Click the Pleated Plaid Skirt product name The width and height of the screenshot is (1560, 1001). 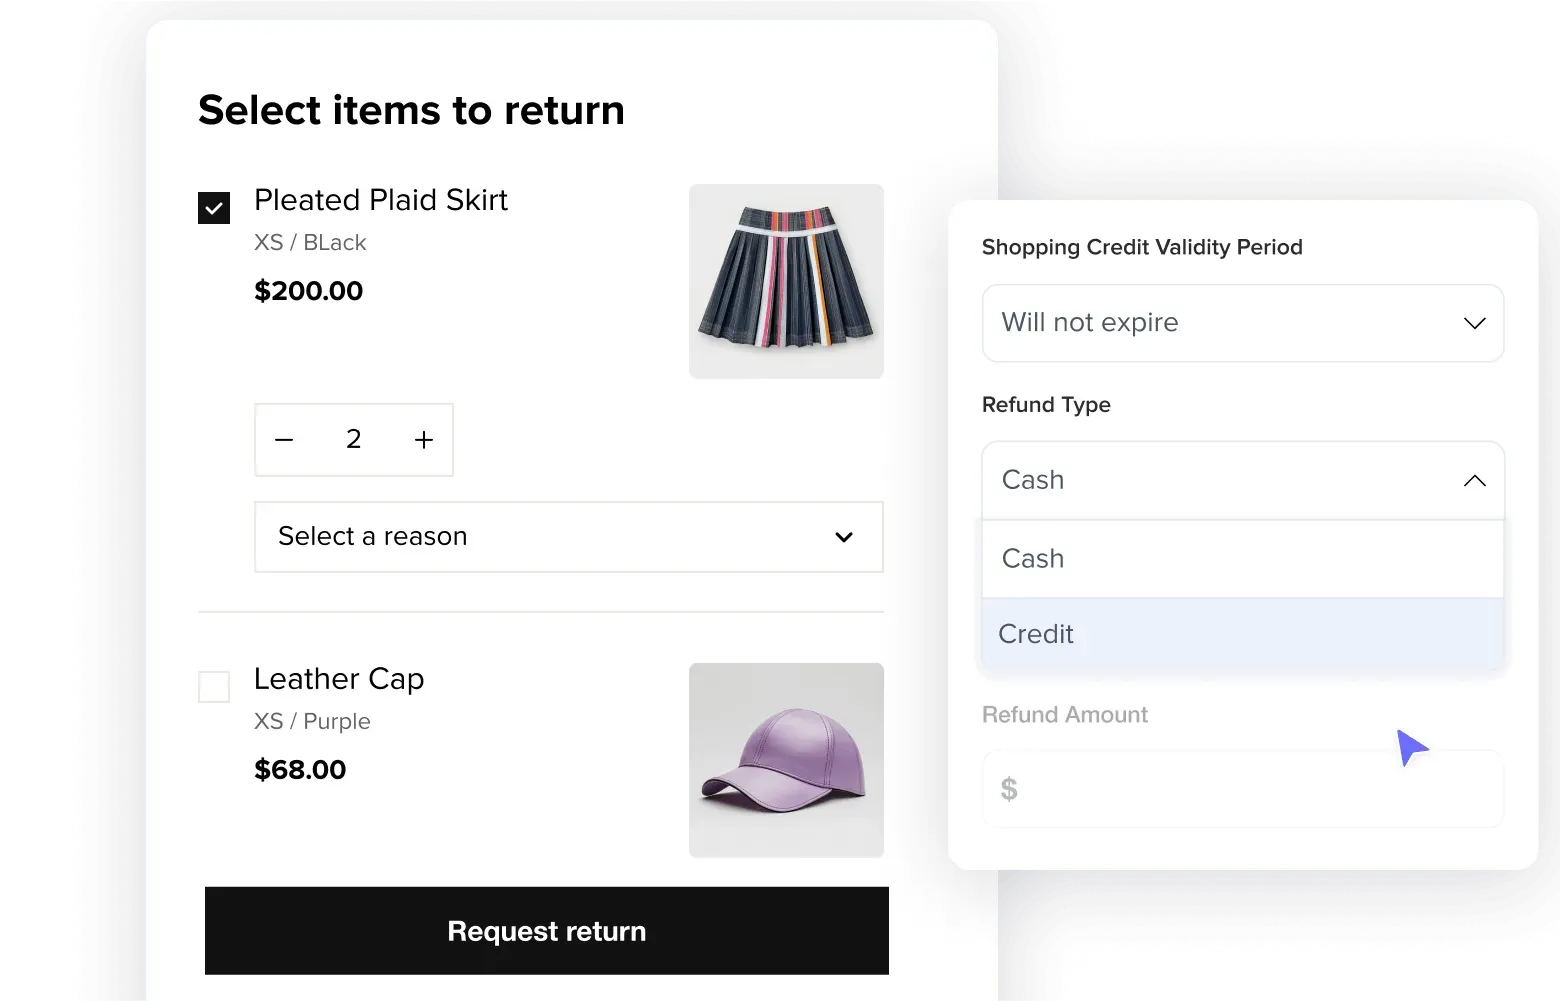381,200
